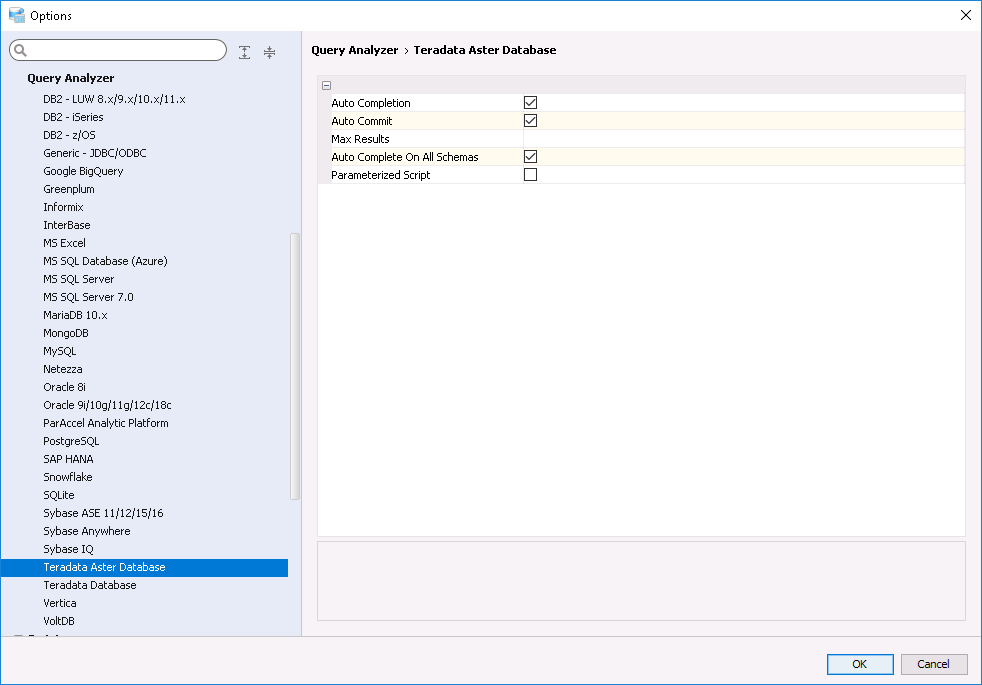Open Teradata Database options
The width and height of the screenshot is (982, 685).
(x=90, y=585)
